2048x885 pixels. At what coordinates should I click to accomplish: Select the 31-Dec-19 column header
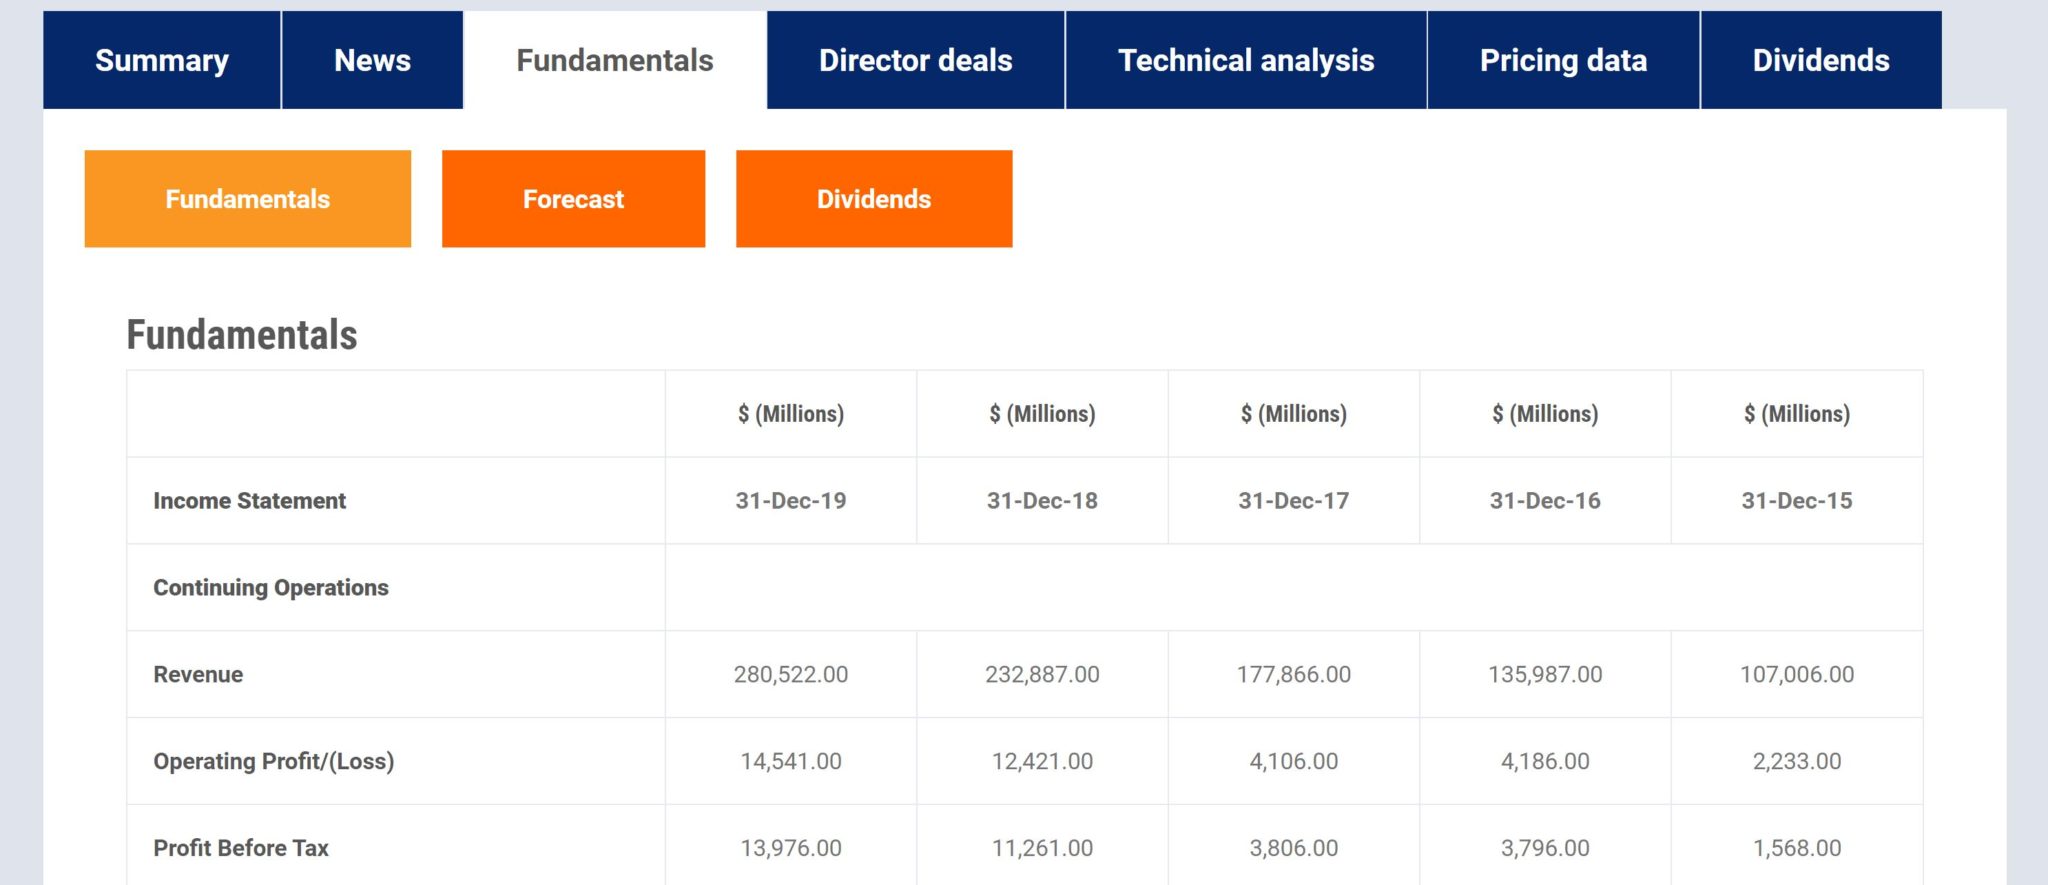tap(790, 501)
